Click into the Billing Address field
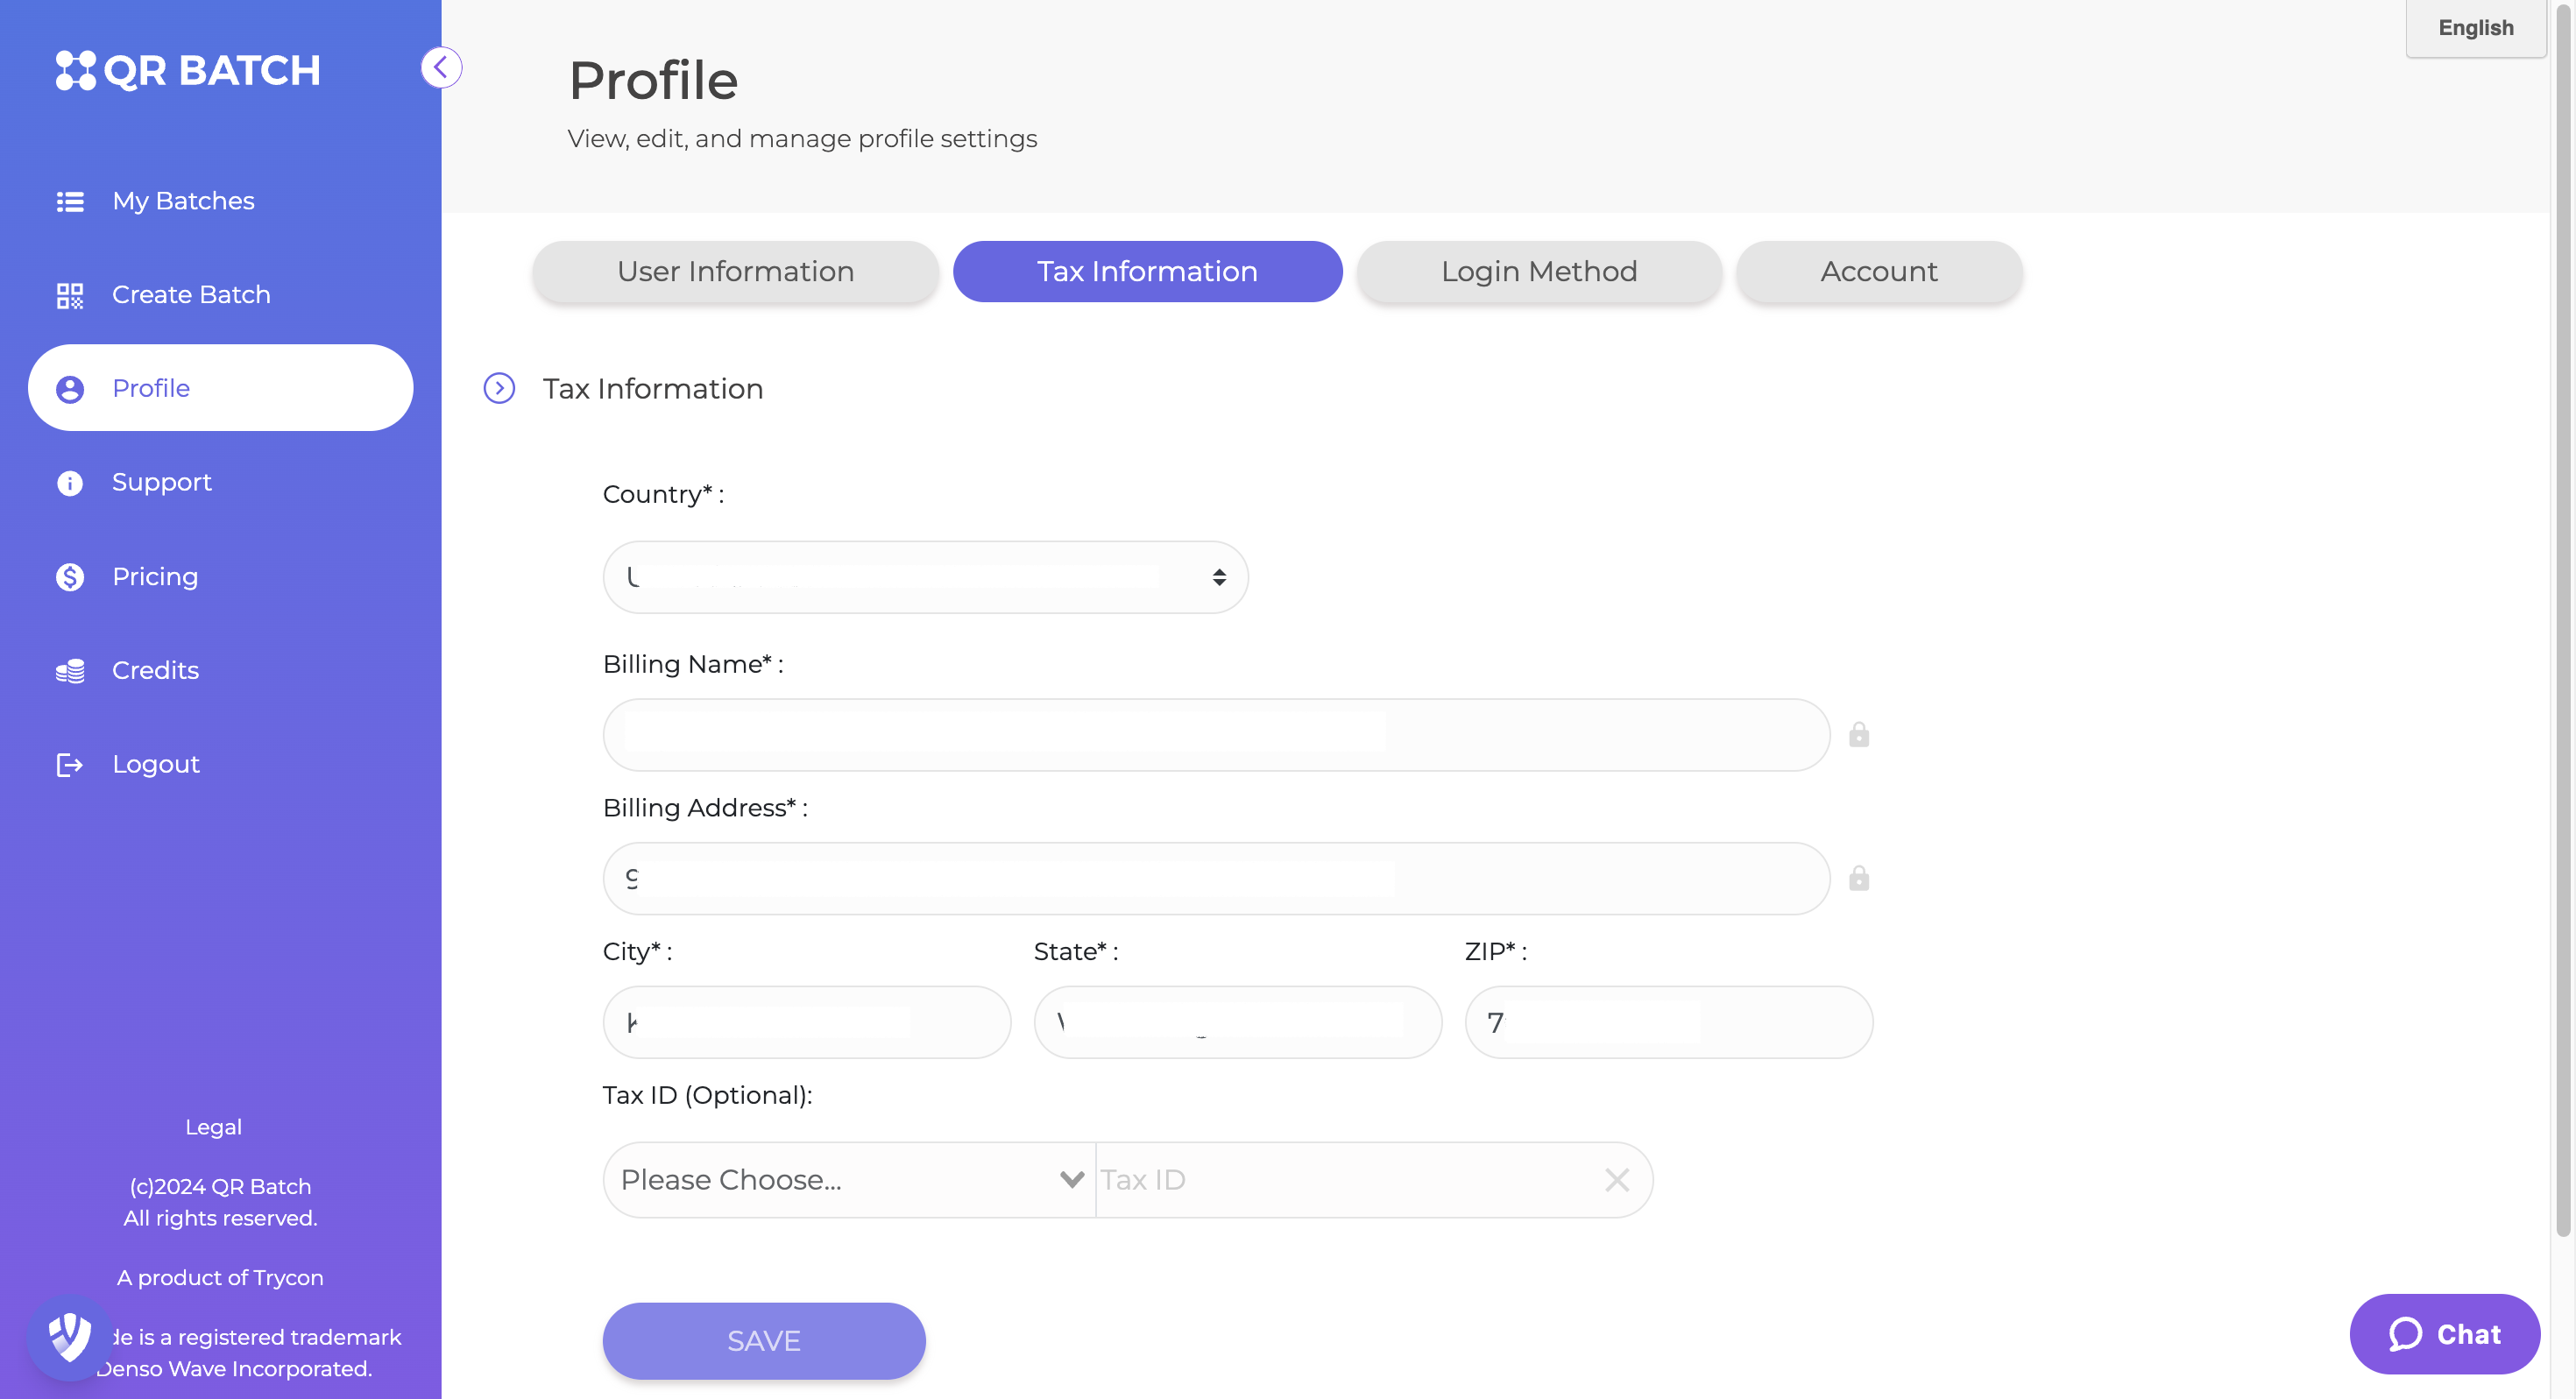 click(1216, 878)
